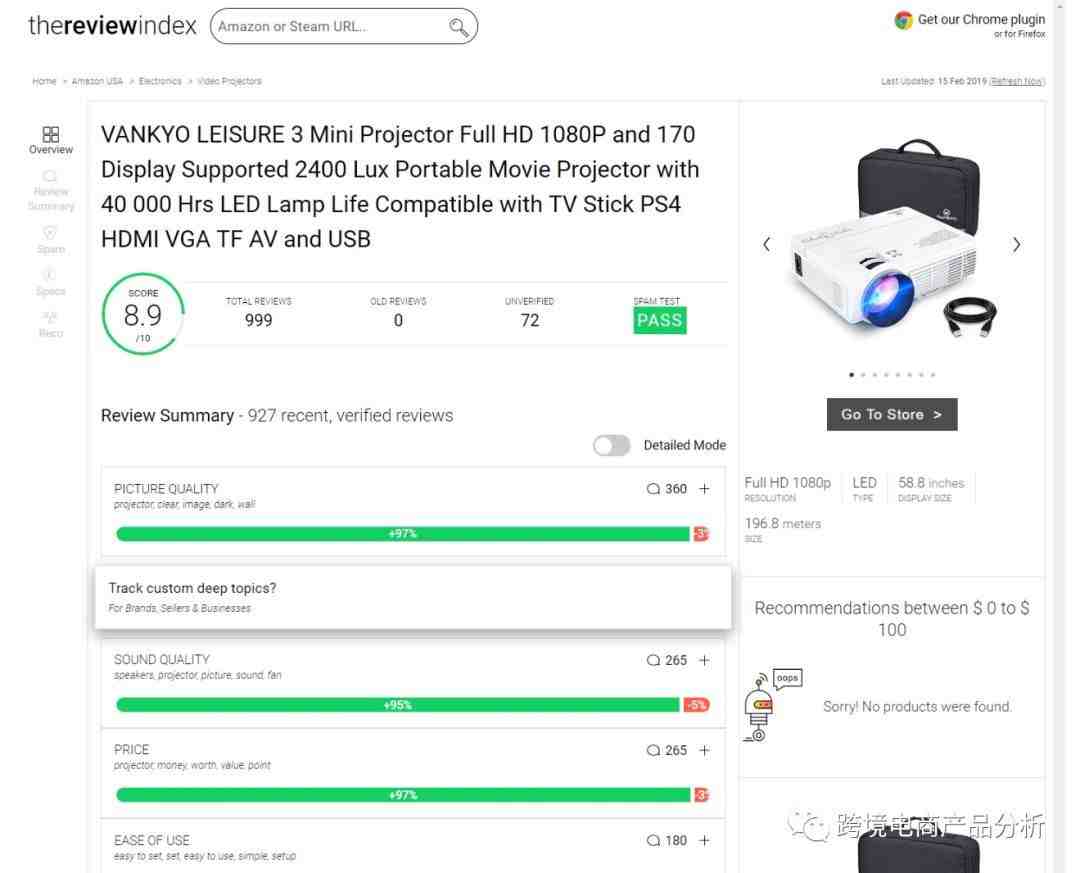Screen dimensions: 1080x873
Task: Expand Price topic with plus sign
Action: pos(704,750)
